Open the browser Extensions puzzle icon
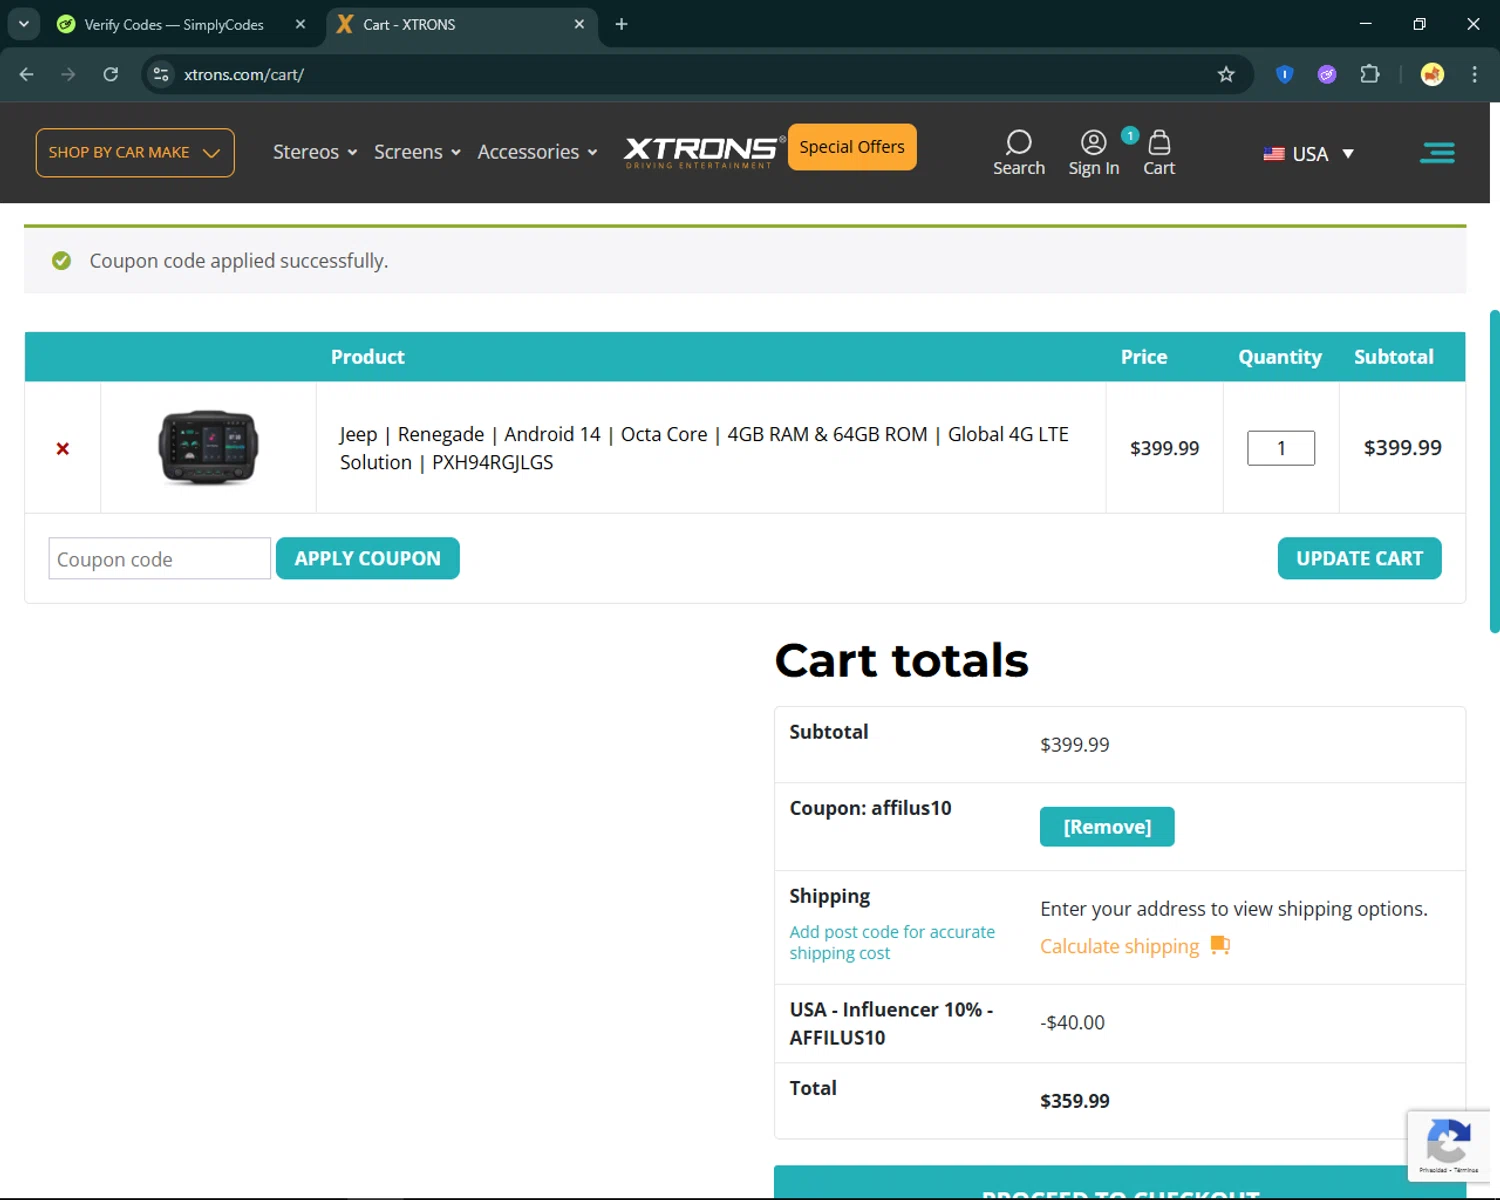 click(x=1370, y=74)
